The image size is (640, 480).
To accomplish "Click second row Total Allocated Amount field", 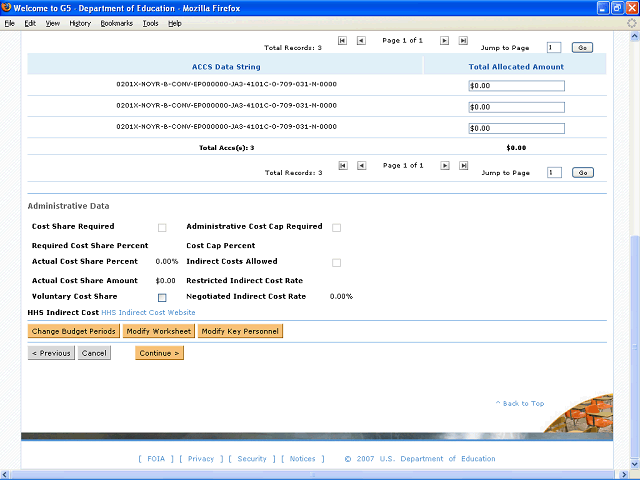I will coord(516,107).
